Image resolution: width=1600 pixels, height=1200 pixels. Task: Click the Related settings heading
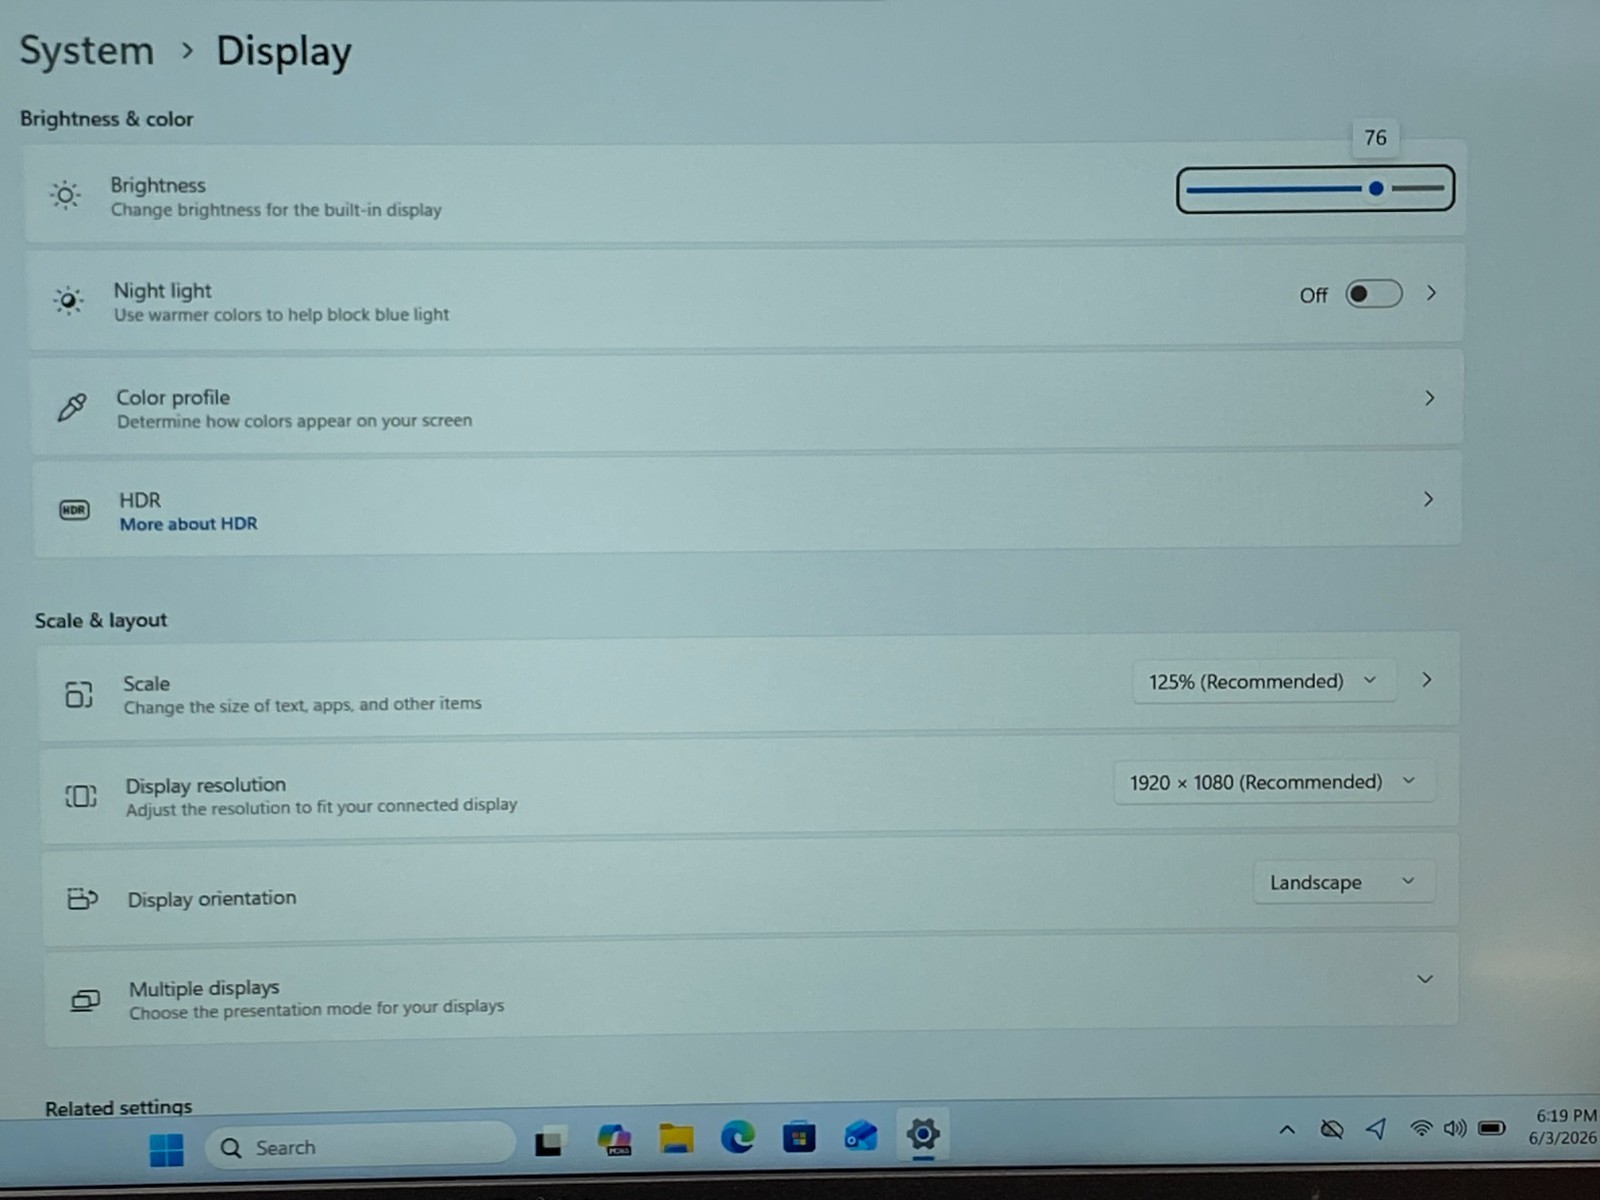(118, 1107)
